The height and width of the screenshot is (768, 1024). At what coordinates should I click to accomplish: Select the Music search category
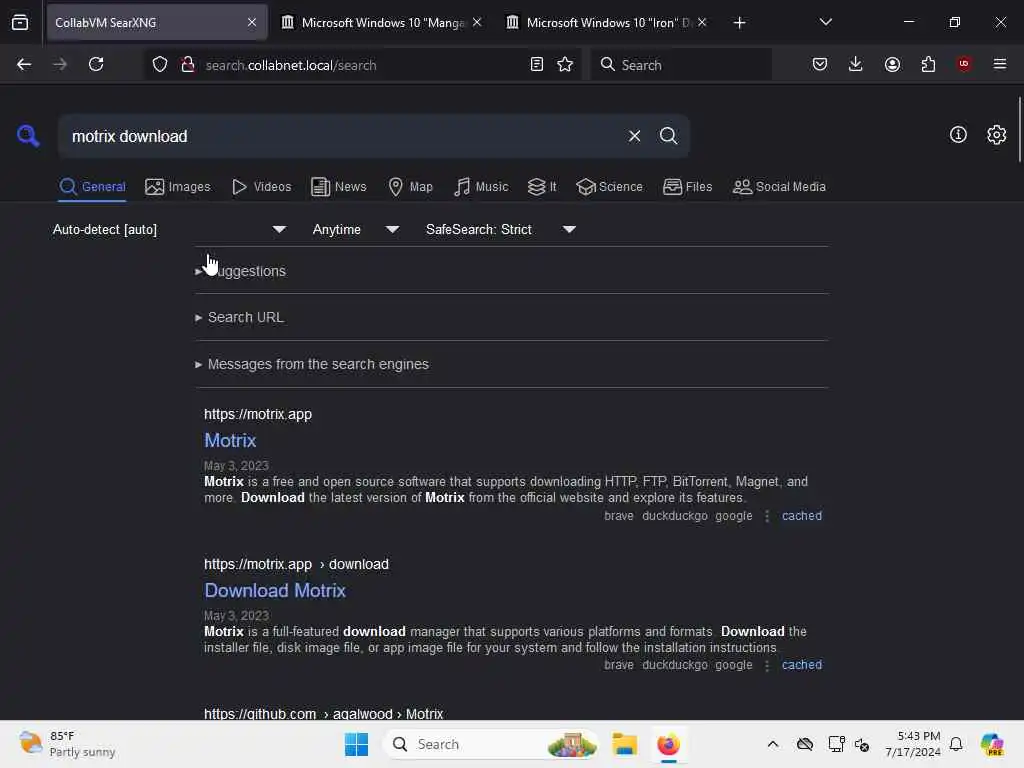click(x=481, y=187)
